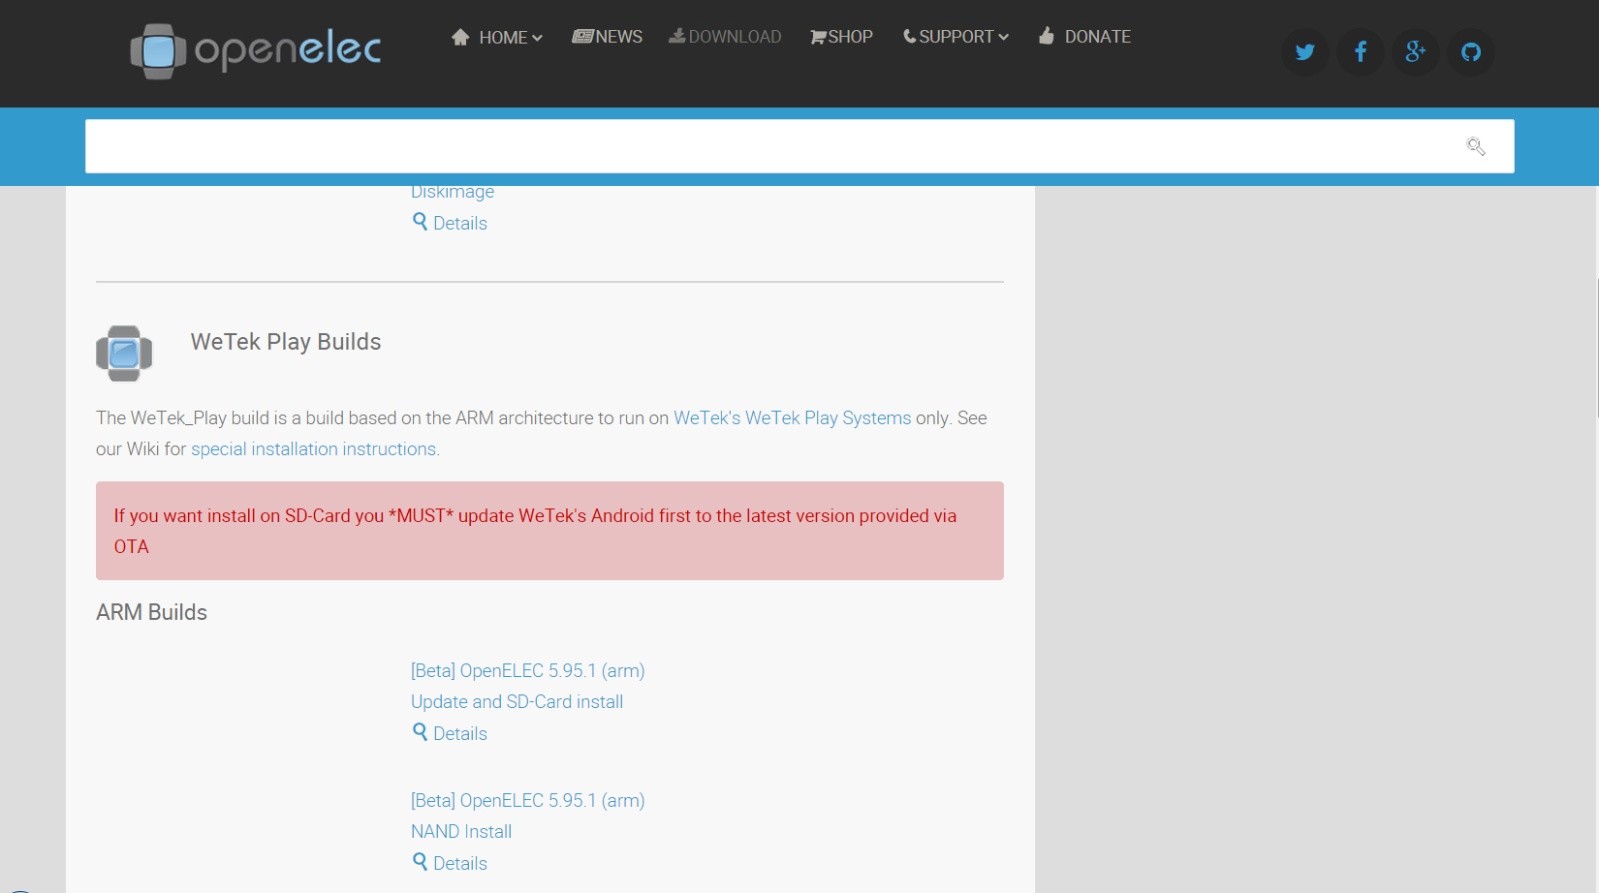Click the OpenELEC logo in the header
Image resolution: width=1599 pixels, height=893 pixels.
tap(256, 50)
